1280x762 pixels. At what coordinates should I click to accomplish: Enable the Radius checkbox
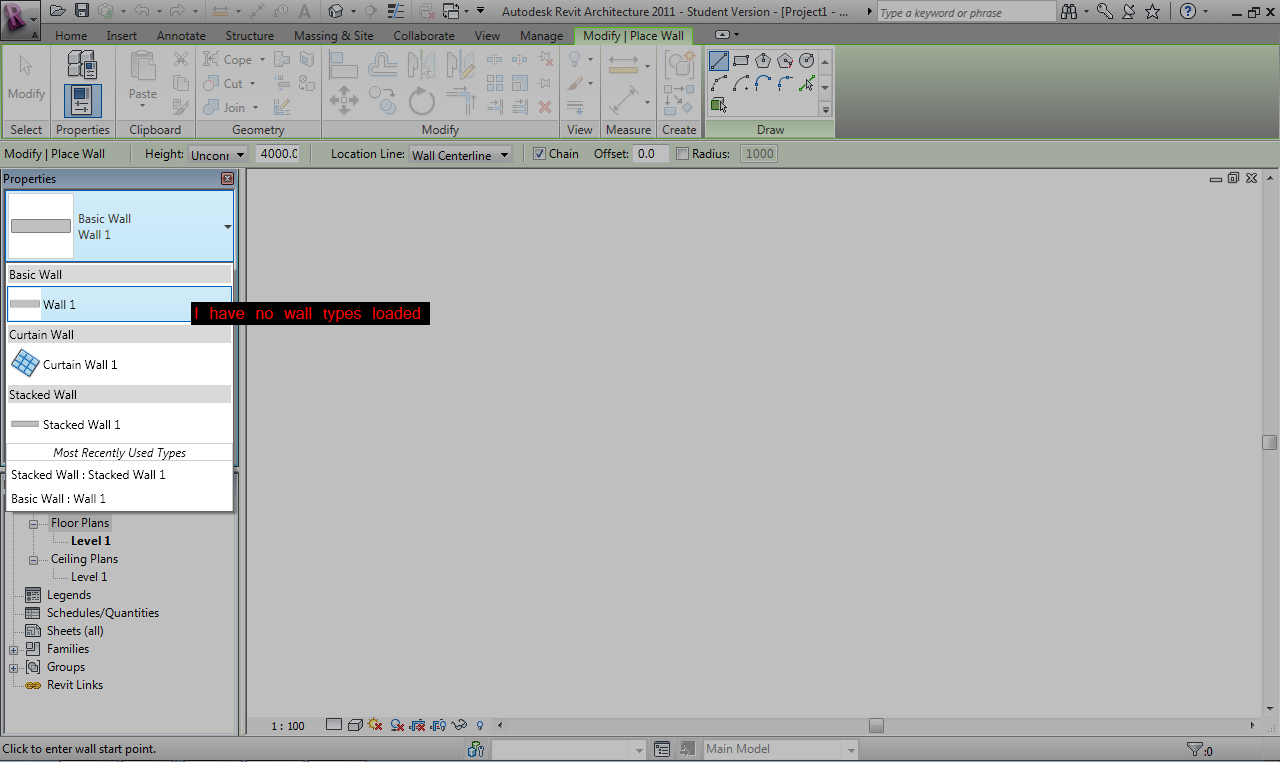tap(682, 154)
